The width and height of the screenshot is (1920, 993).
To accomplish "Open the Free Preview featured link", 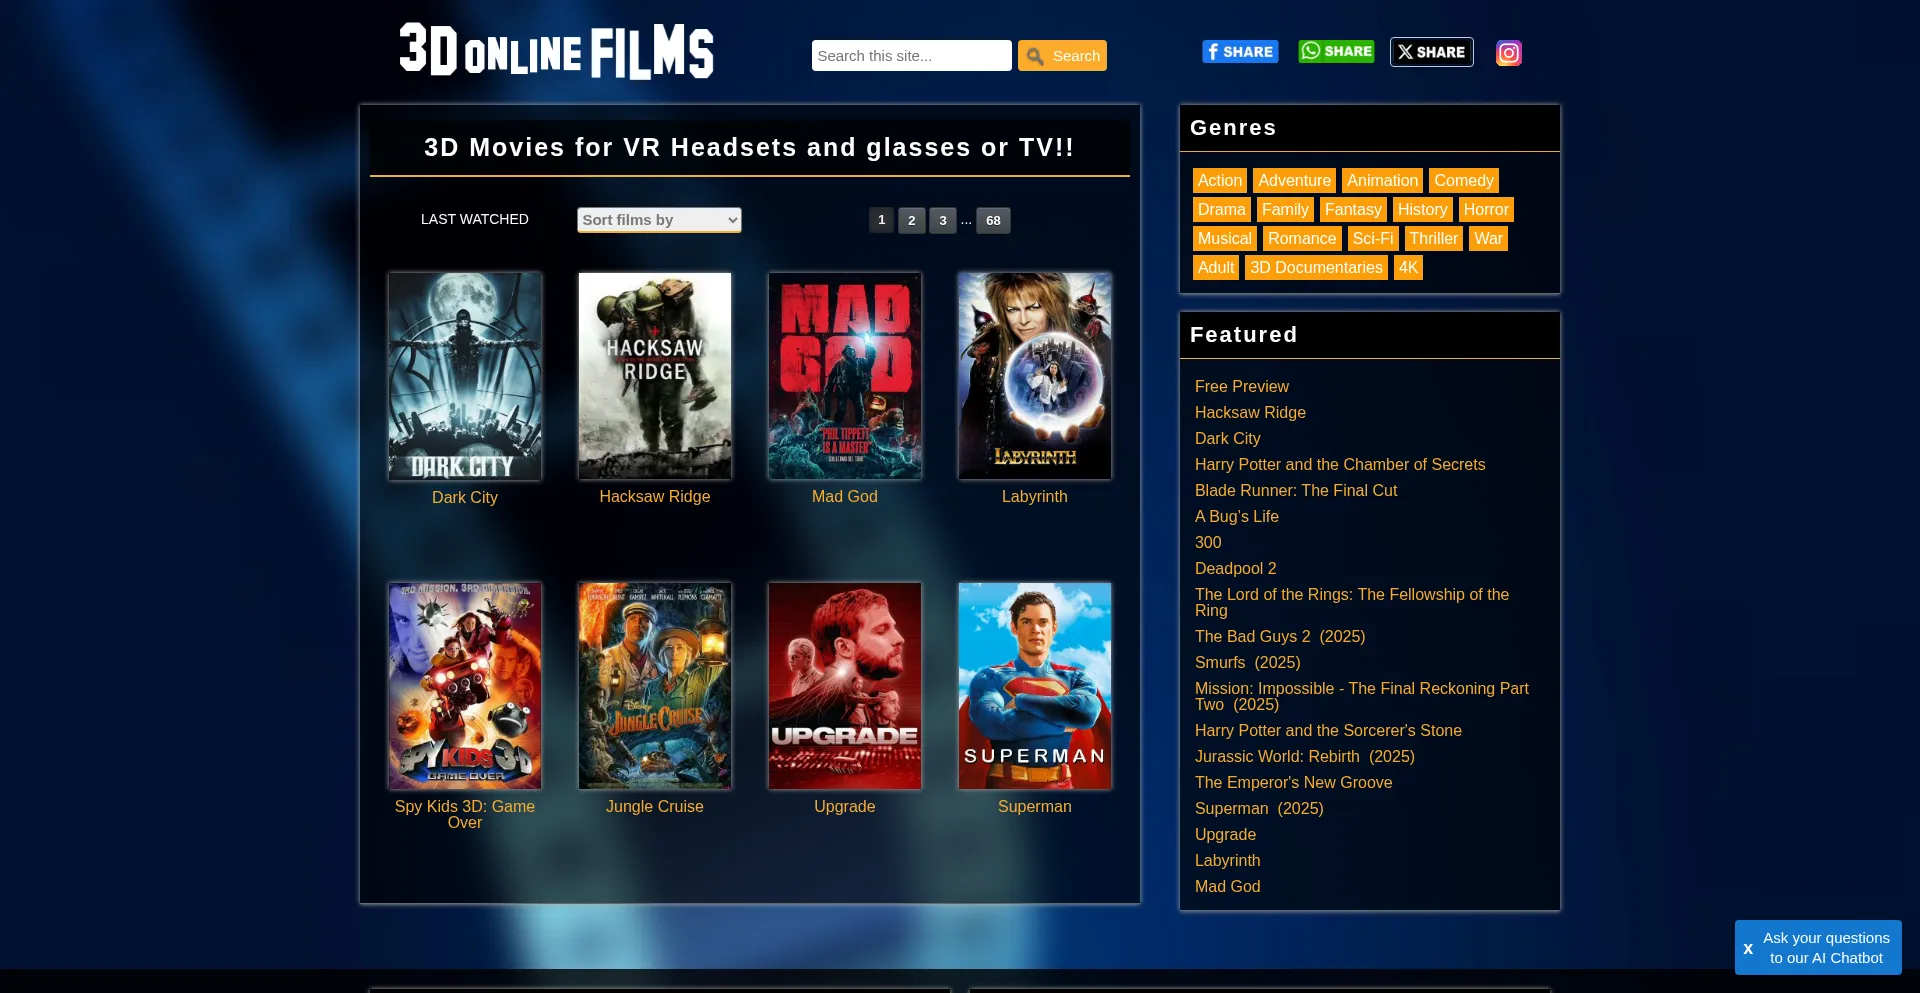I will 1241,387.
